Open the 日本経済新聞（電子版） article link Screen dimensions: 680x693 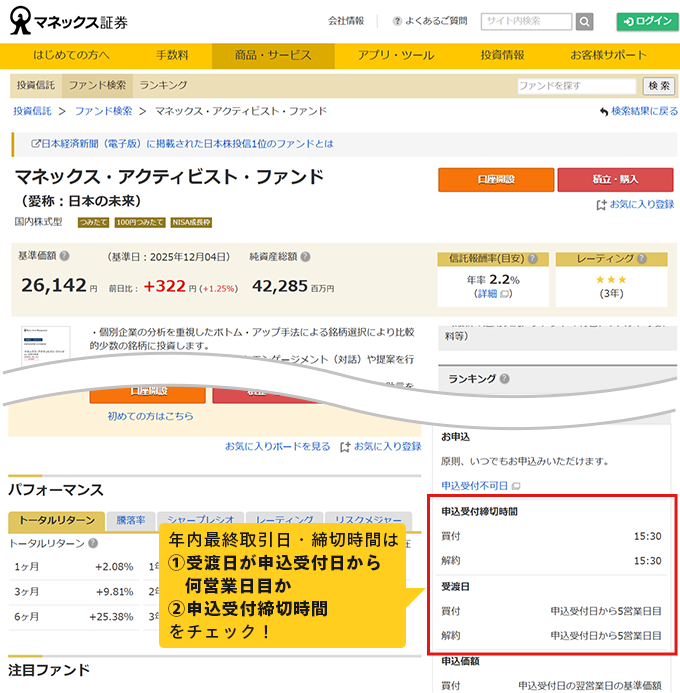(187, 144)
